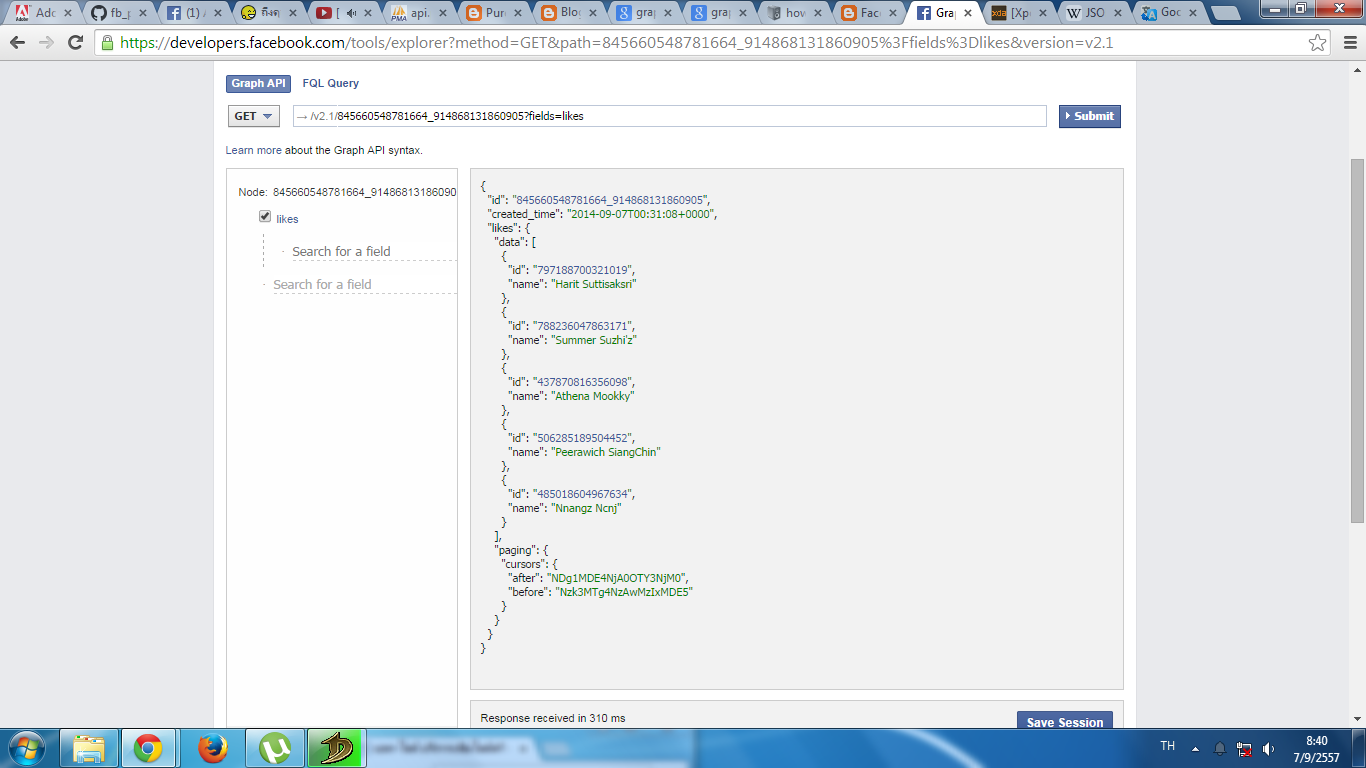
Task: Click the name Peerawich SiangChin
Action: [x=607, y=452]
